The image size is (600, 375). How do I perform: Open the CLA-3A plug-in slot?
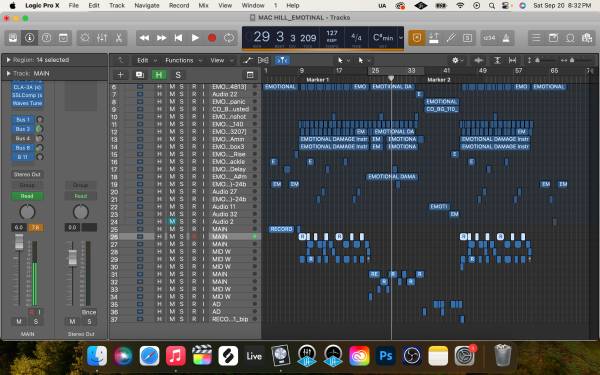click(x=27, y=87)
